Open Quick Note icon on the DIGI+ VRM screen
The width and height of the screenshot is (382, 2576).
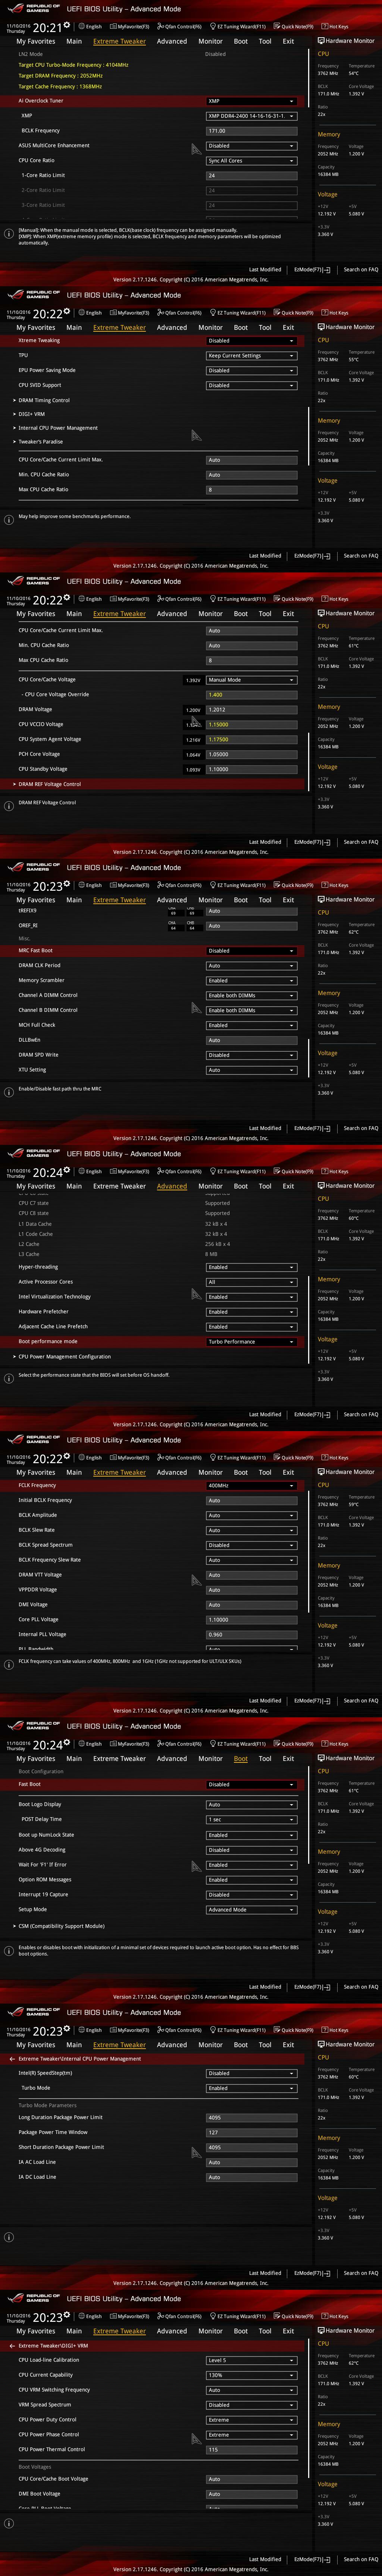tap(278, 2316)
